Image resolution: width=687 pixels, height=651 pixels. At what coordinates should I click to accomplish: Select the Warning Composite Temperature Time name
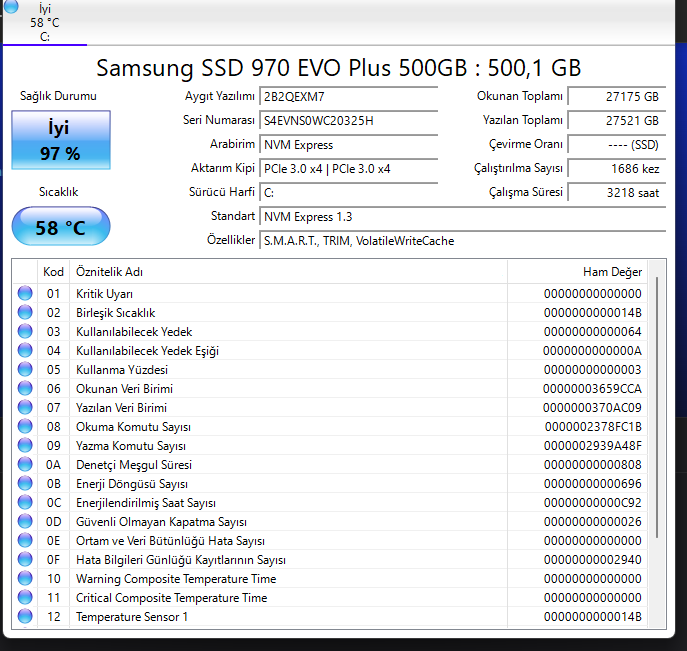pos(176,579)
